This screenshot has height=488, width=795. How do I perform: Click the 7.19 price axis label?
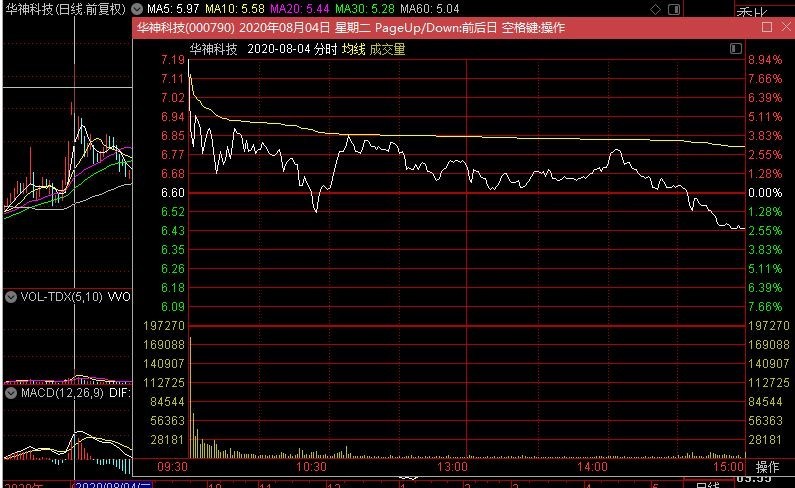click(x=172, y=60)
